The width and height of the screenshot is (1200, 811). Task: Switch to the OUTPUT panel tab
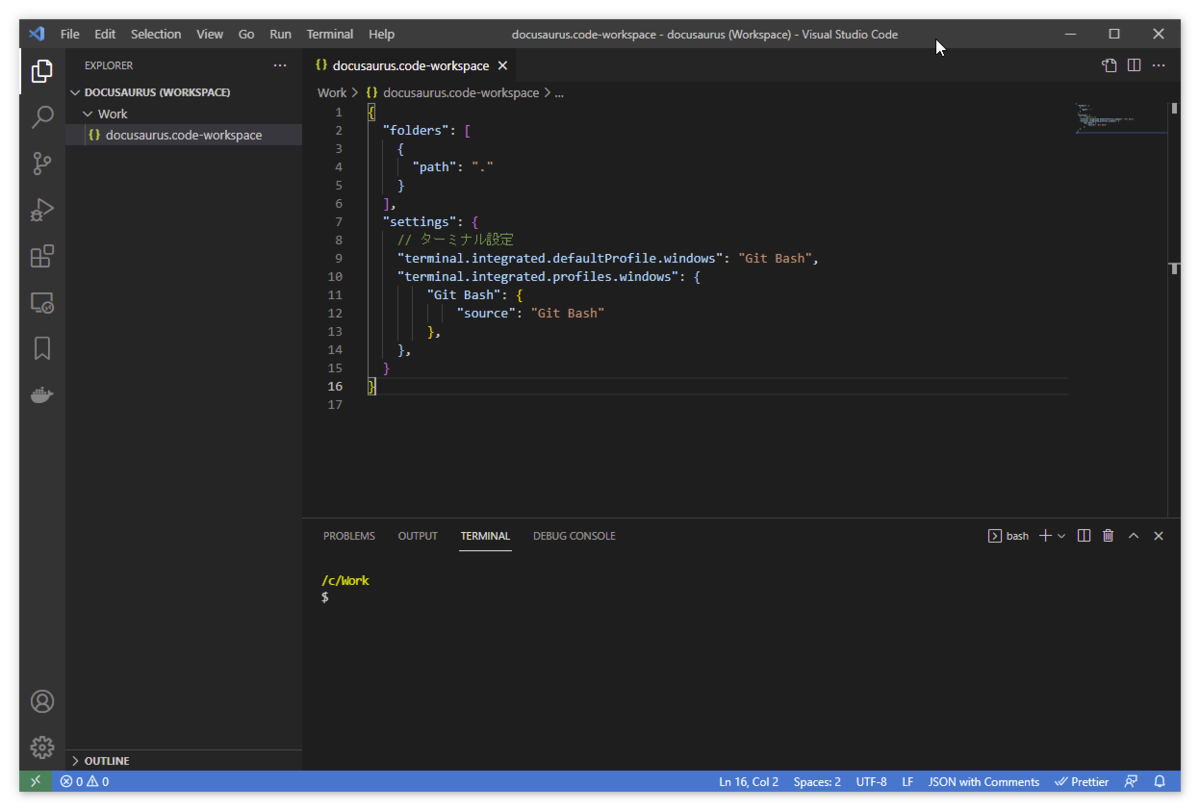[x=418, y=536]
